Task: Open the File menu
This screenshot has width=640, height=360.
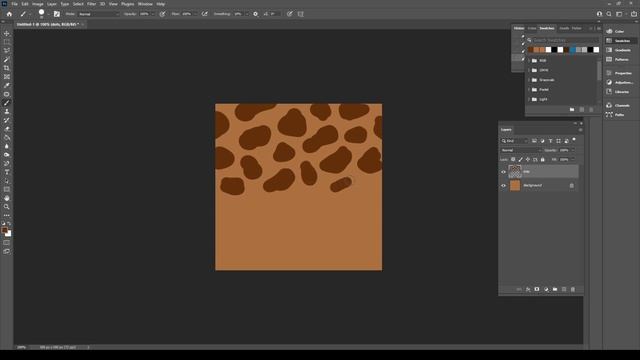Action: pyautogui.click(x=14, y=4)
